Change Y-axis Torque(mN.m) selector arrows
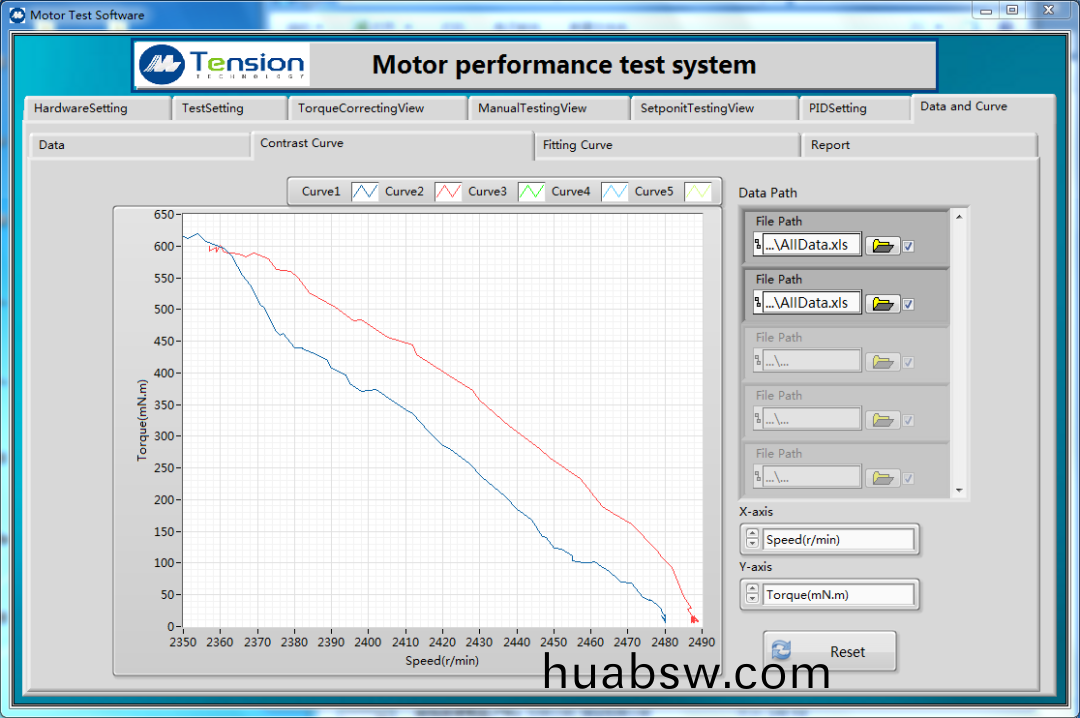1080x718 pixels. tap(752, 595)
